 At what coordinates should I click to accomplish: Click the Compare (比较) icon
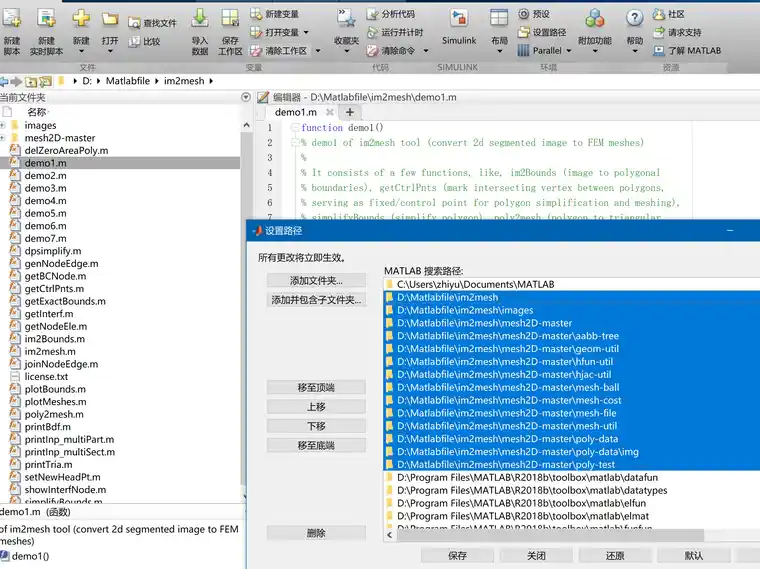134,42
